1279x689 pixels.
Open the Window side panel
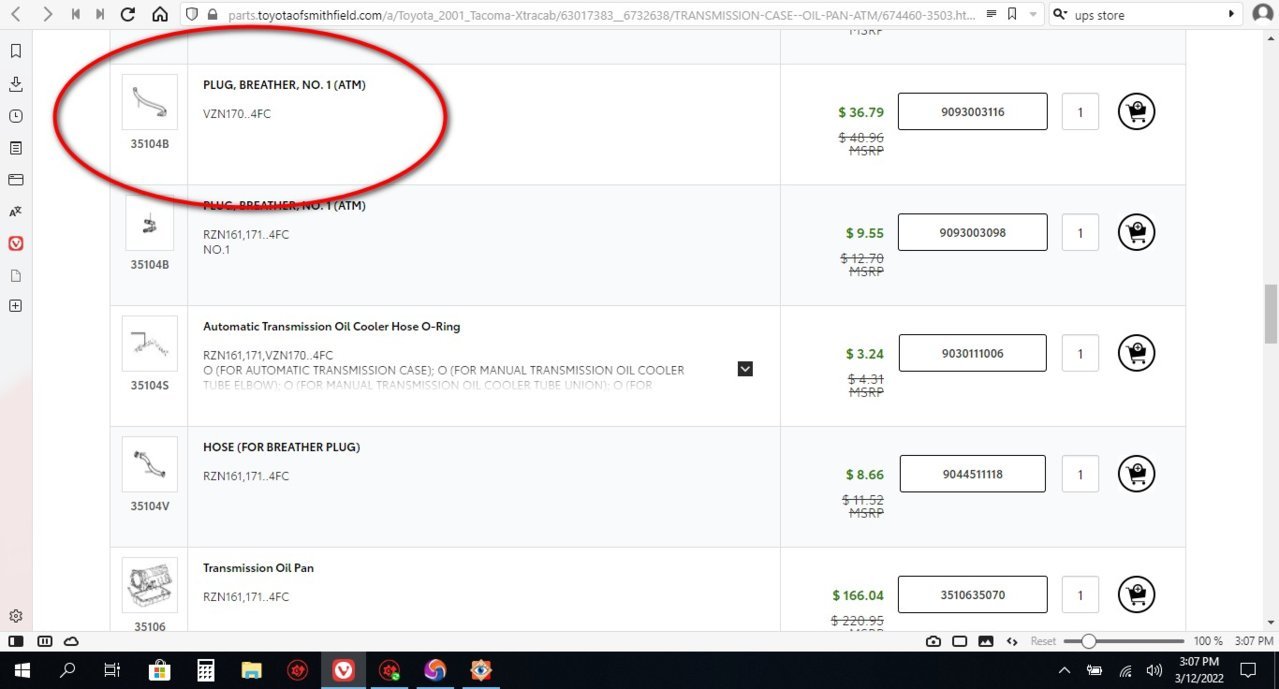point(15,180)
